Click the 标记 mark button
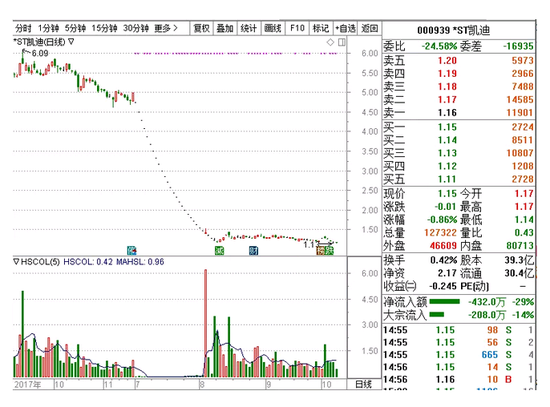The width and height of the screenshot is (550, 407). coord(321,28)
